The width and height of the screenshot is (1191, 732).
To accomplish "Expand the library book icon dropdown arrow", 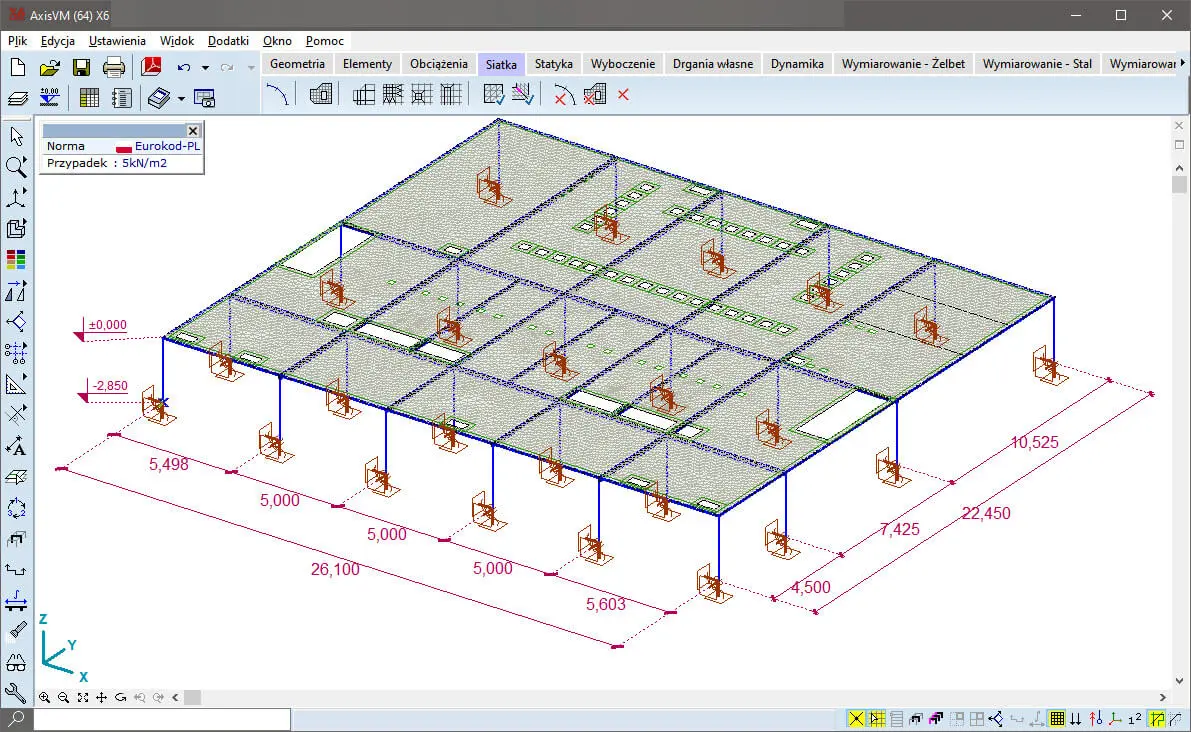I will [181, 98].
